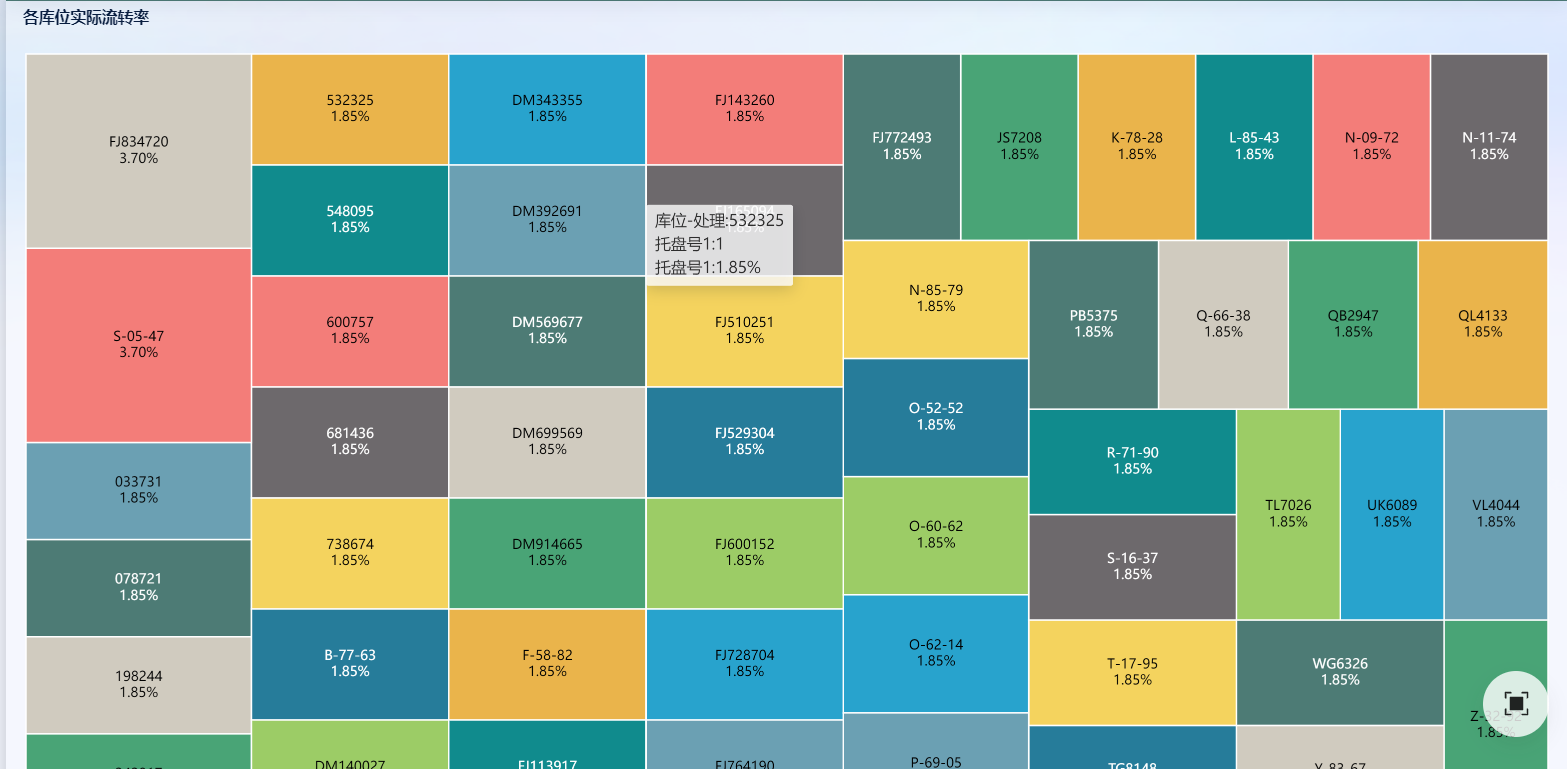Click the FJ772493 treemap tile
This screenshot has height=769, width=1567.
(902, 146)
